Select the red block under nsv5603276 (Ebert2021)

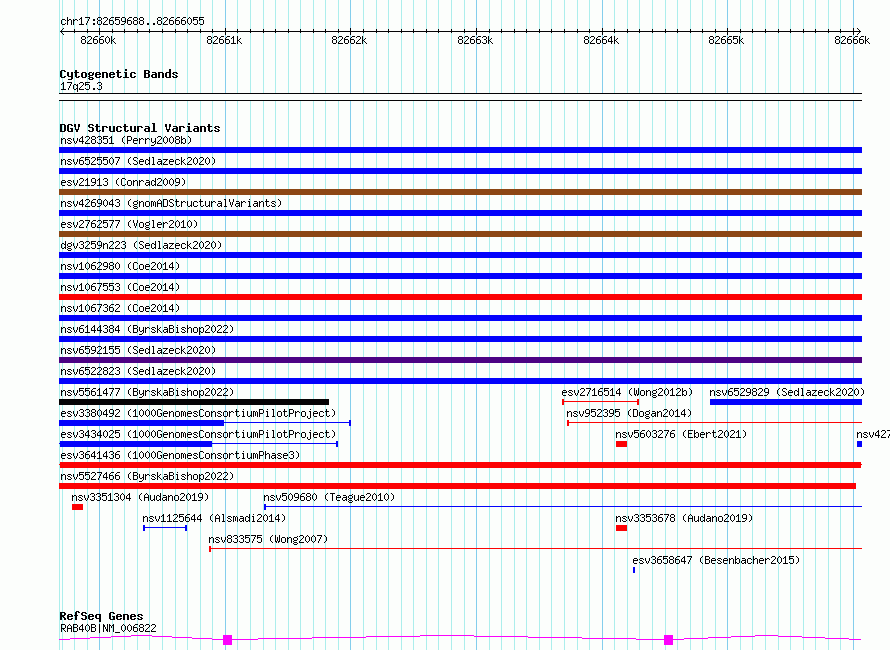point(621,444)
